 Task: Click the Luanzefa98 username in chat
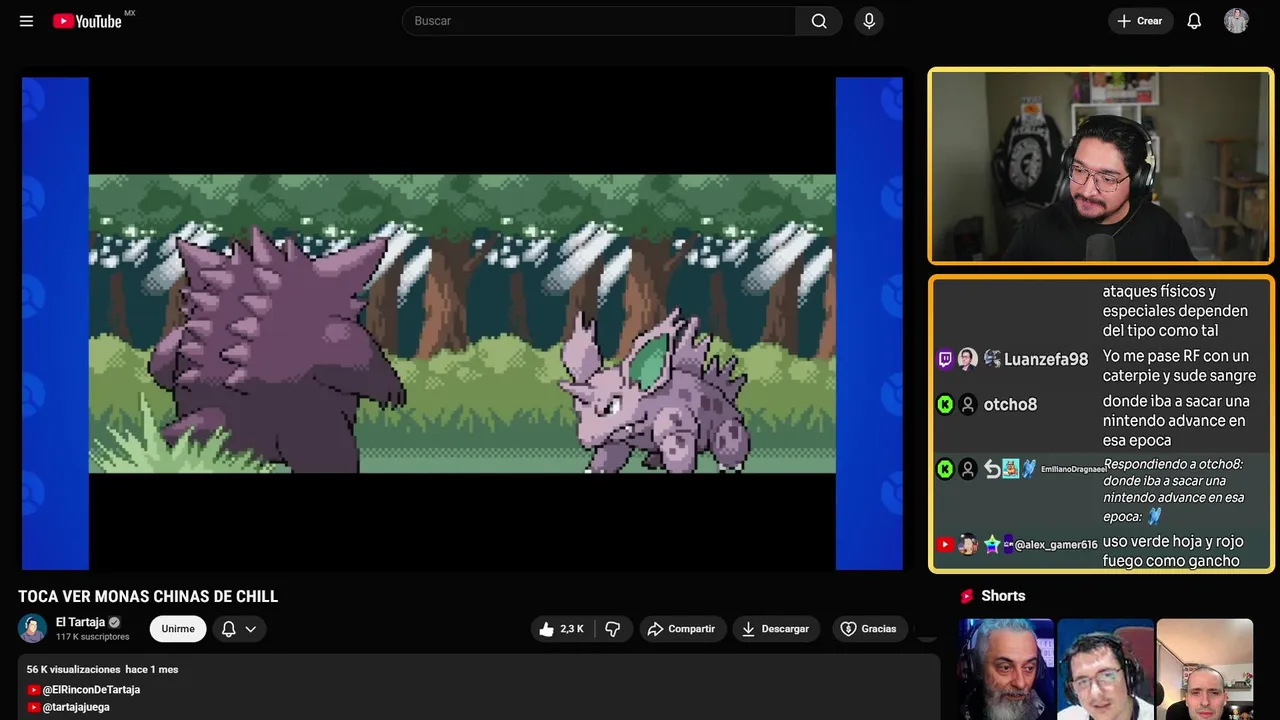click(1046, 360)
